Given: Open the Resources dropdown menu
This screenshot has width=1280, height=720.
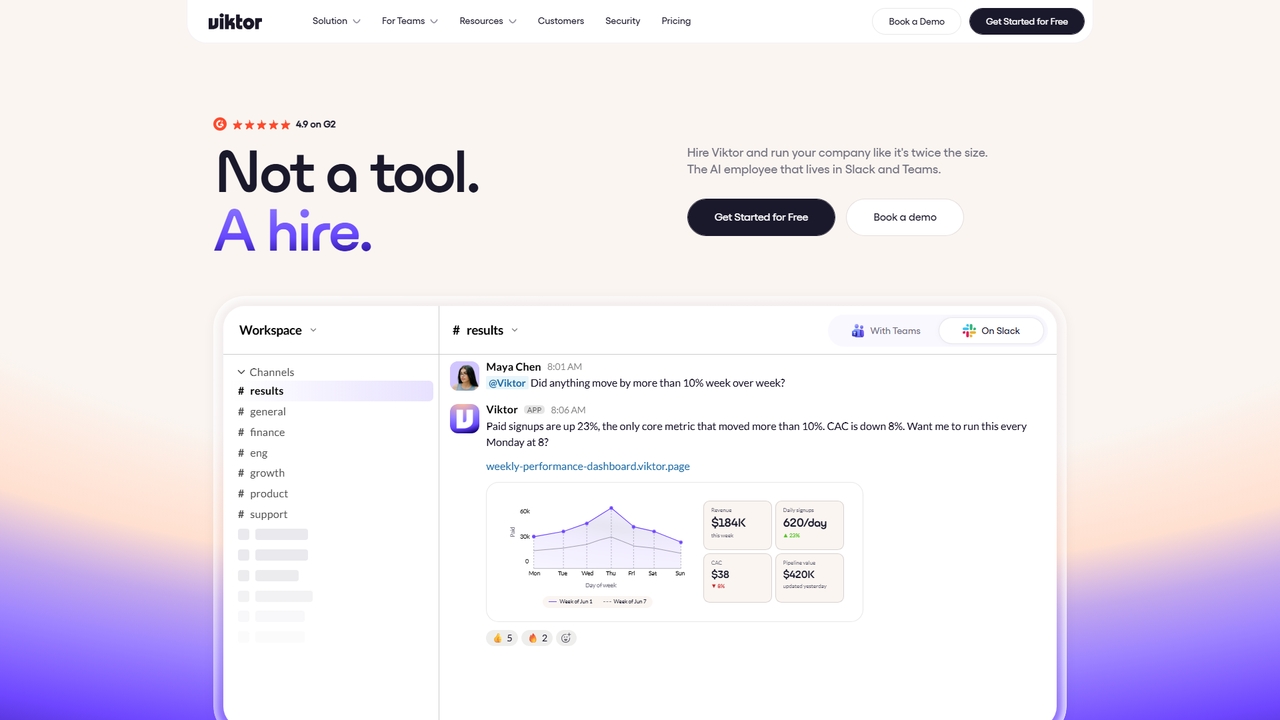Looking at the screenshot, I should pyautogui.click(x=488, y=21).
